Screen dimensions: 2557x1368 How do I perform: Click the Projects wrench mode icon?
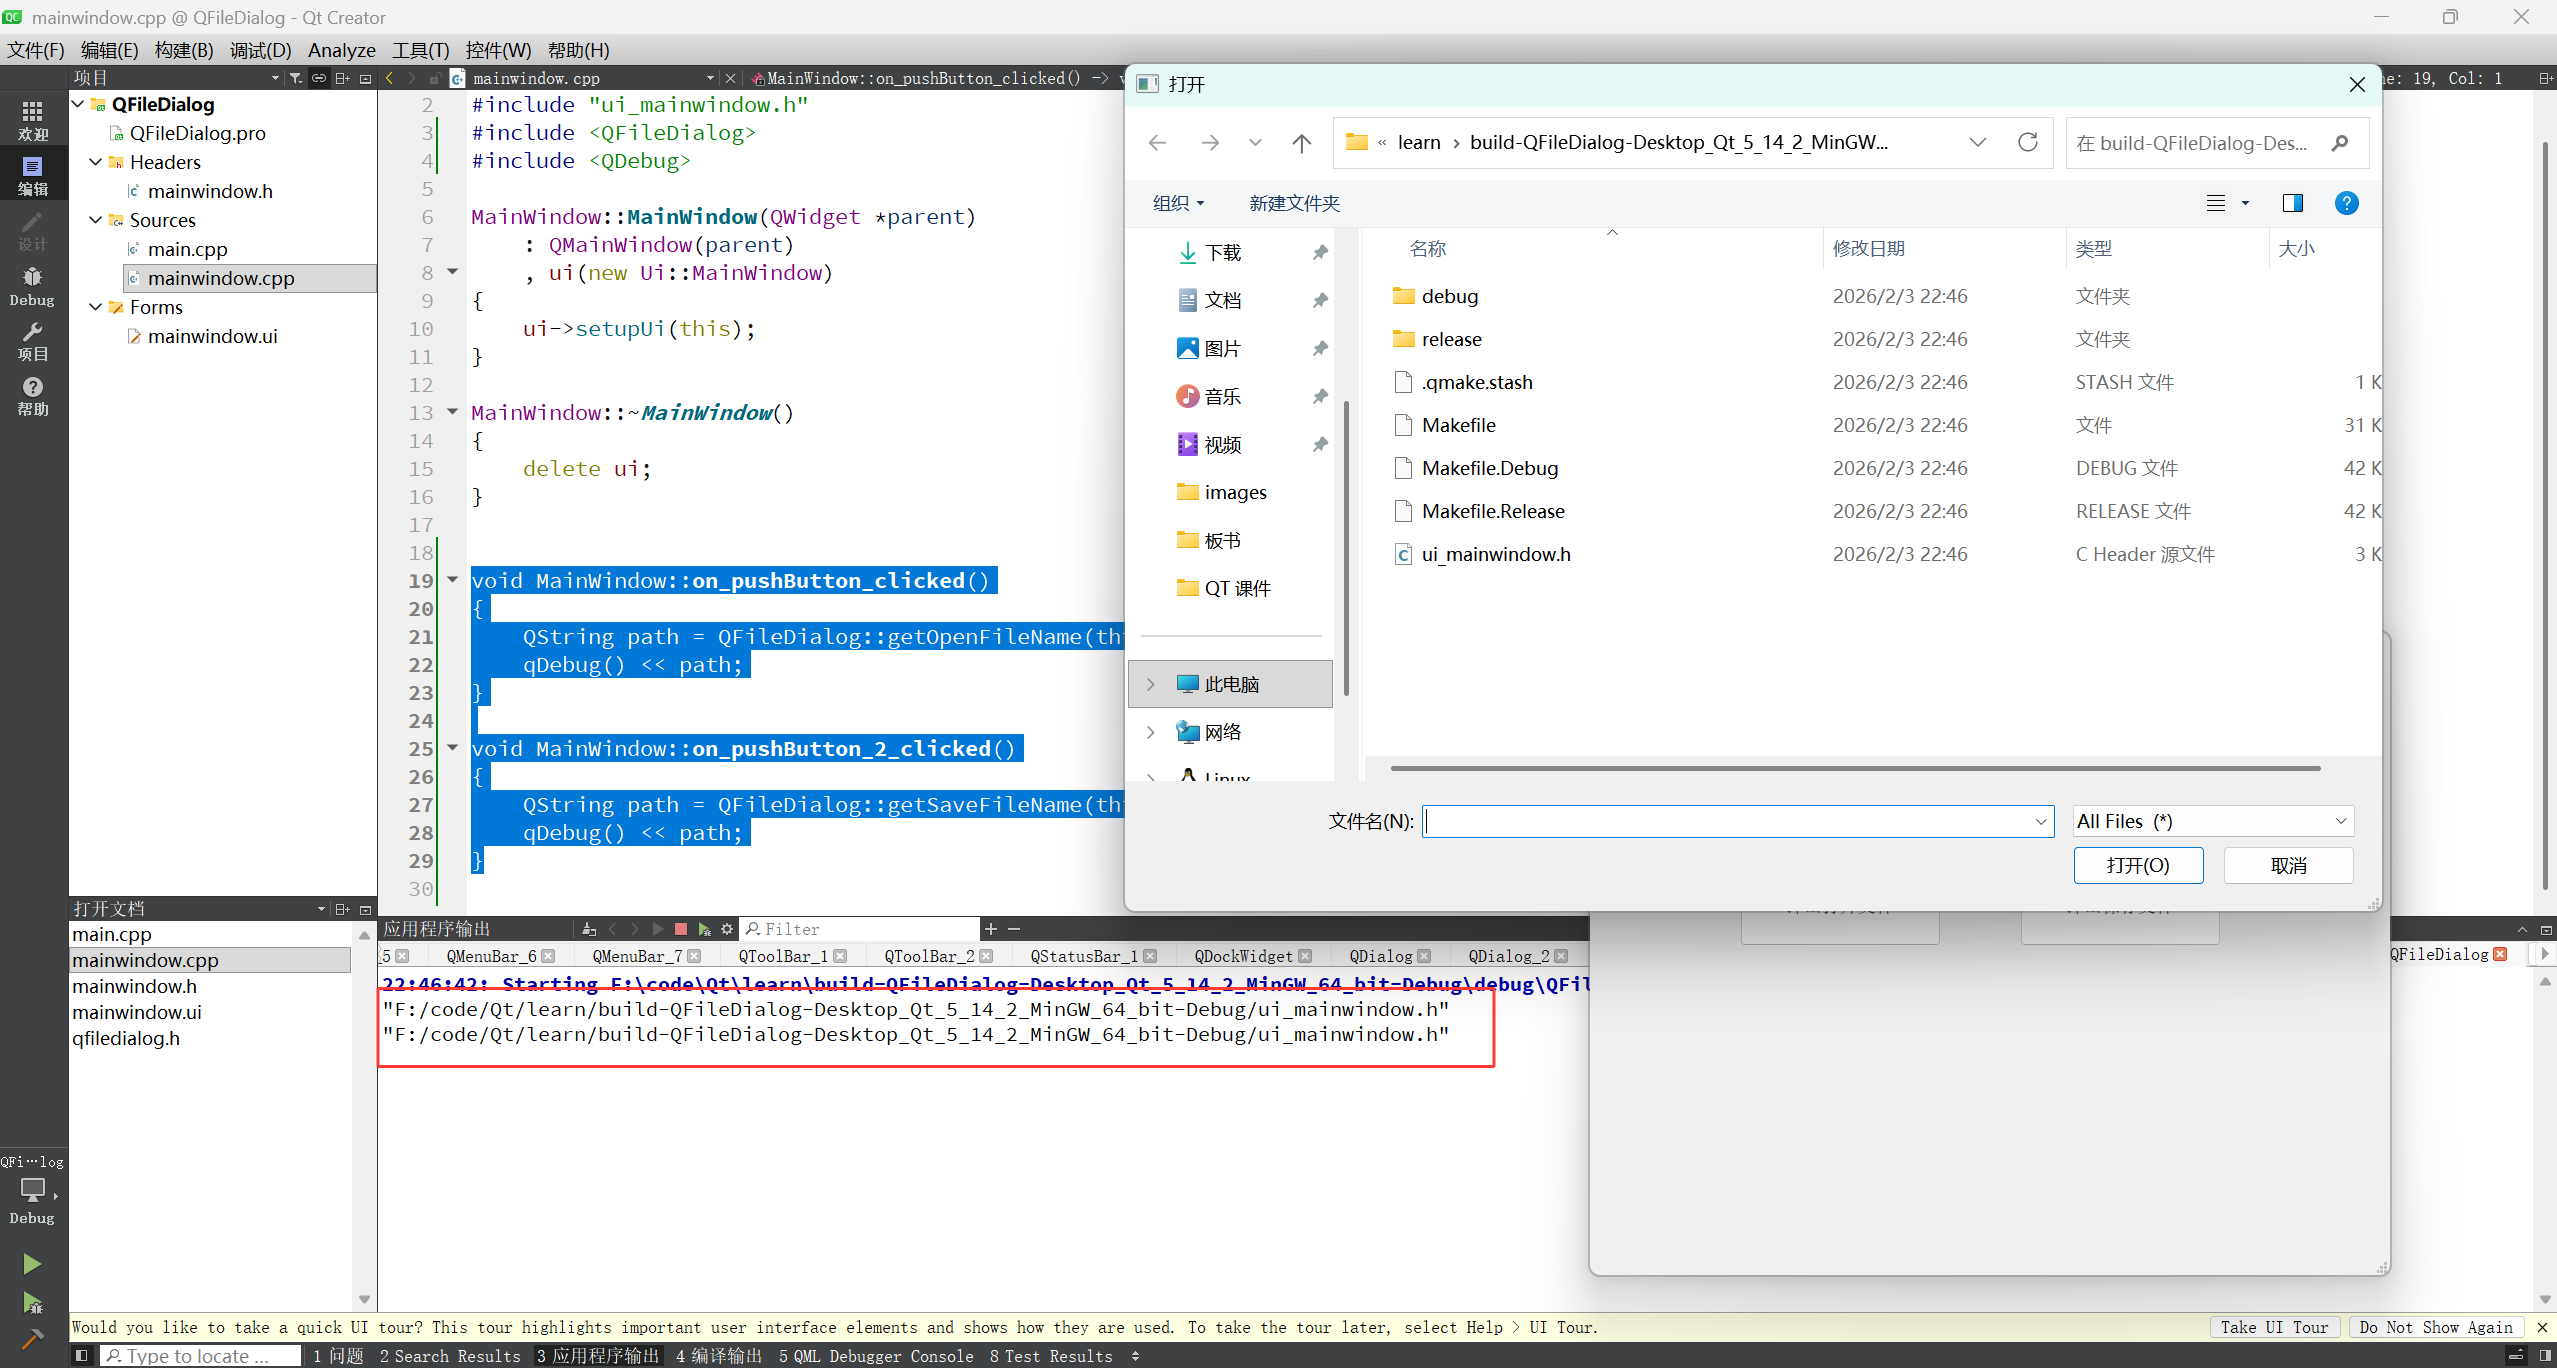tap(32, 340)
